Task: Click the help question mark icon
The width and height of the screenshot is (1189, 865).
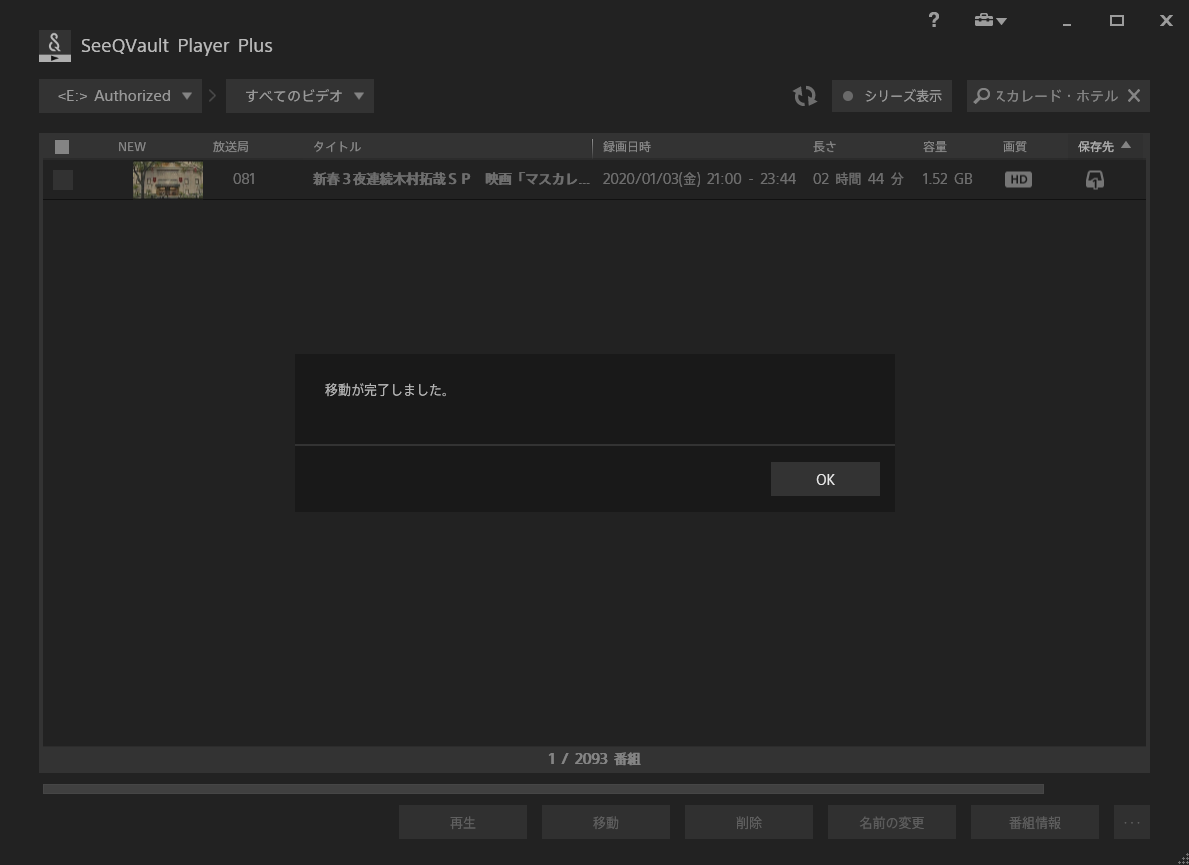Action: point(933,20)
